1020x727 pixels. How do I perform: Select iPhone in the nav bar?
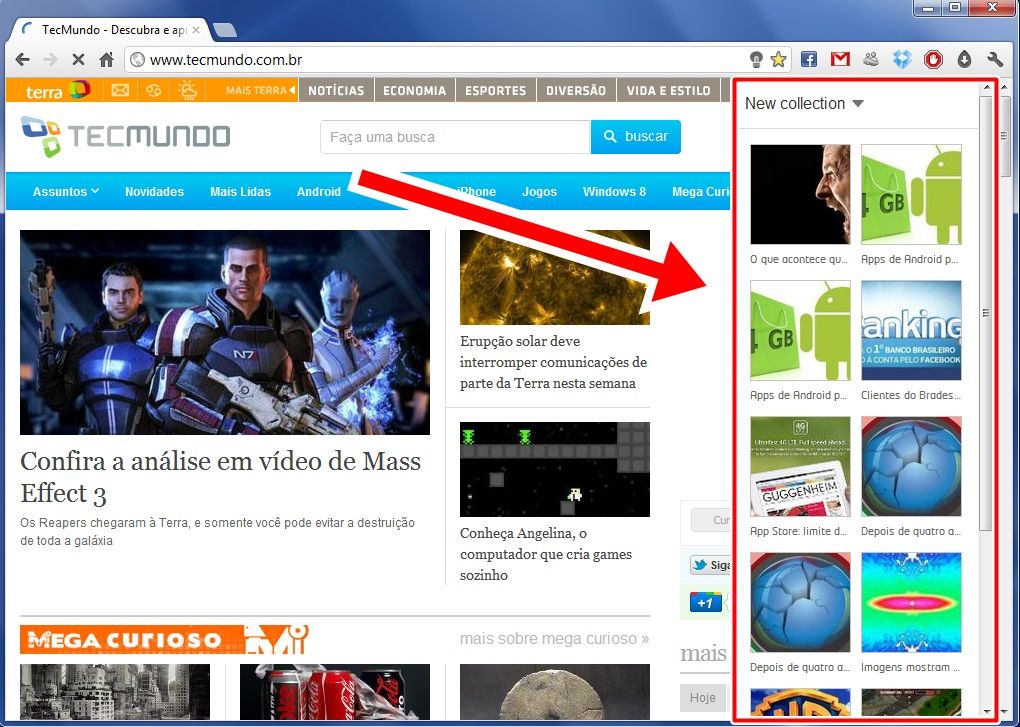click(x=477, y=191)
